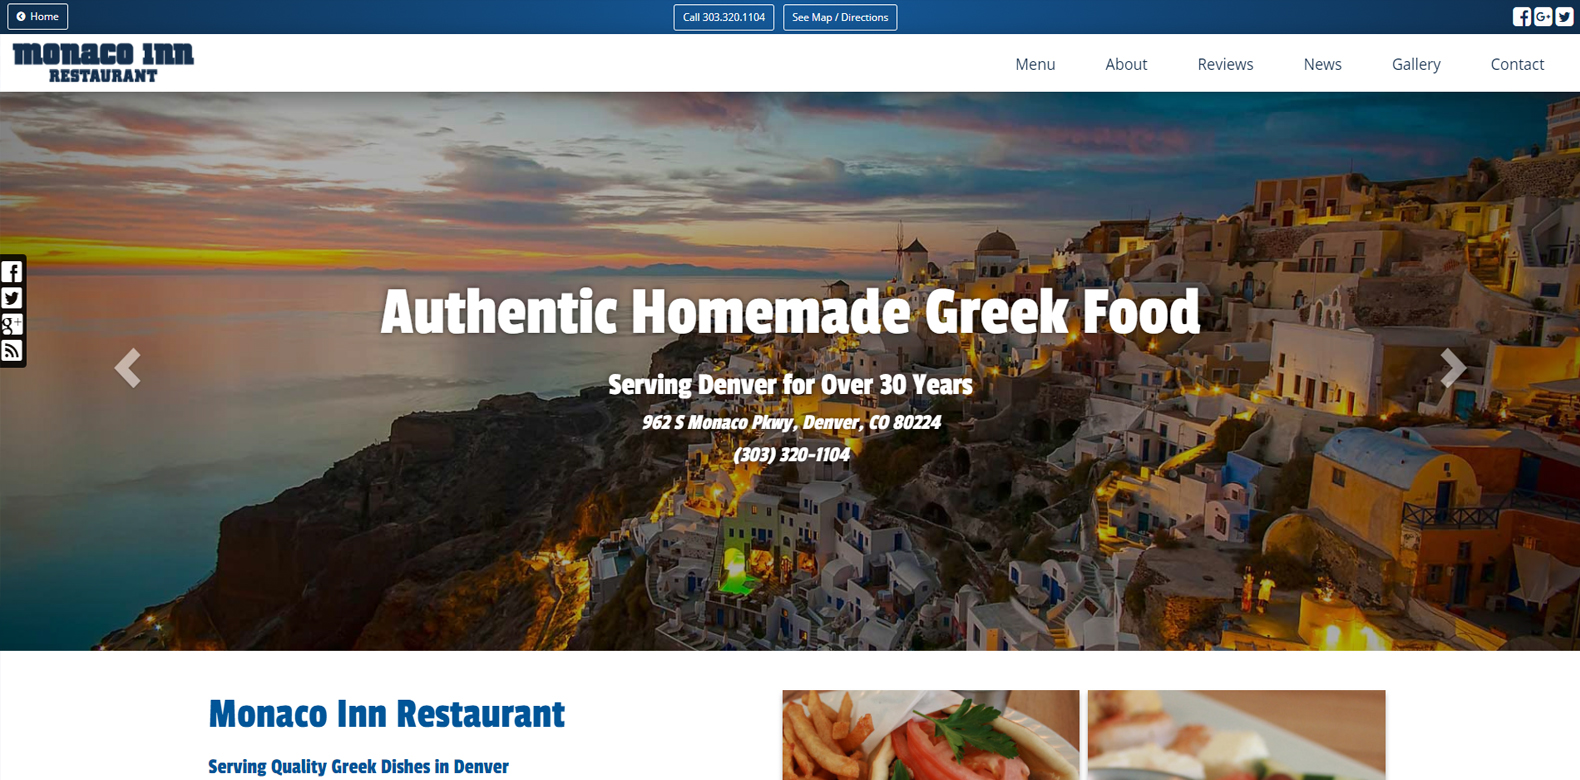
Task: View the Gallery page
Action: point(1416,64)
